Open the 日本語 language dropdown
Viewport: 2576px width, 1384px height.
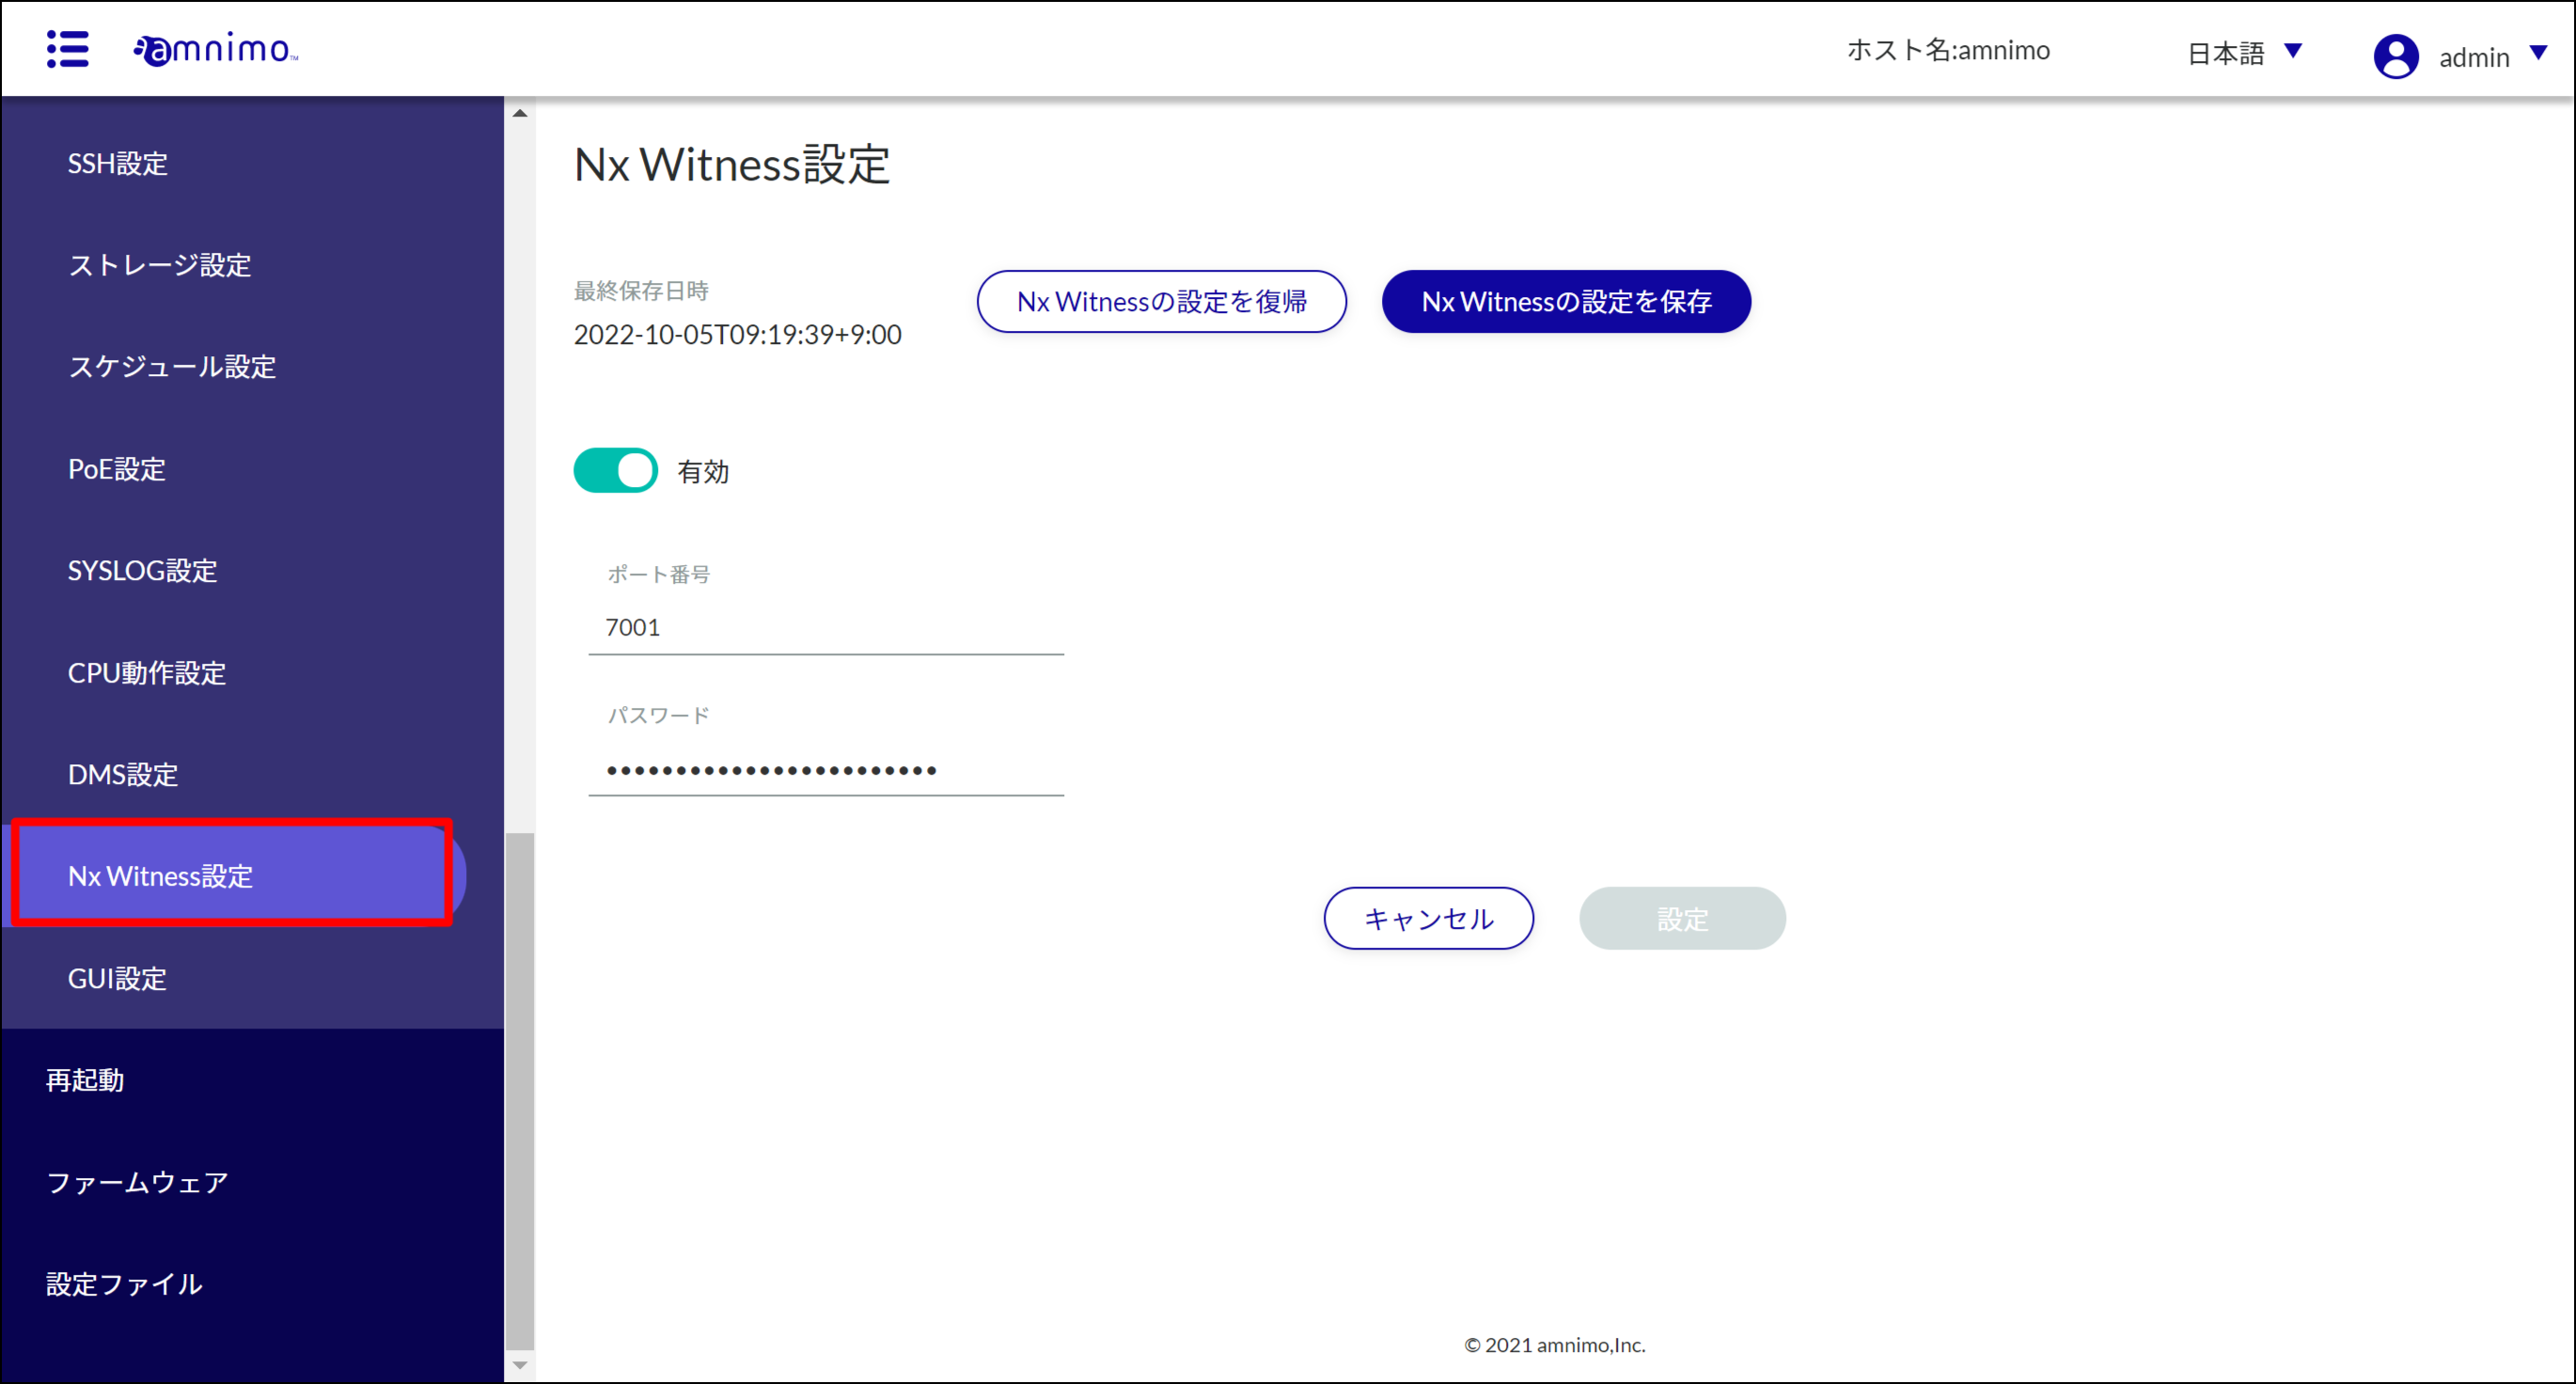click(2245, 52)
